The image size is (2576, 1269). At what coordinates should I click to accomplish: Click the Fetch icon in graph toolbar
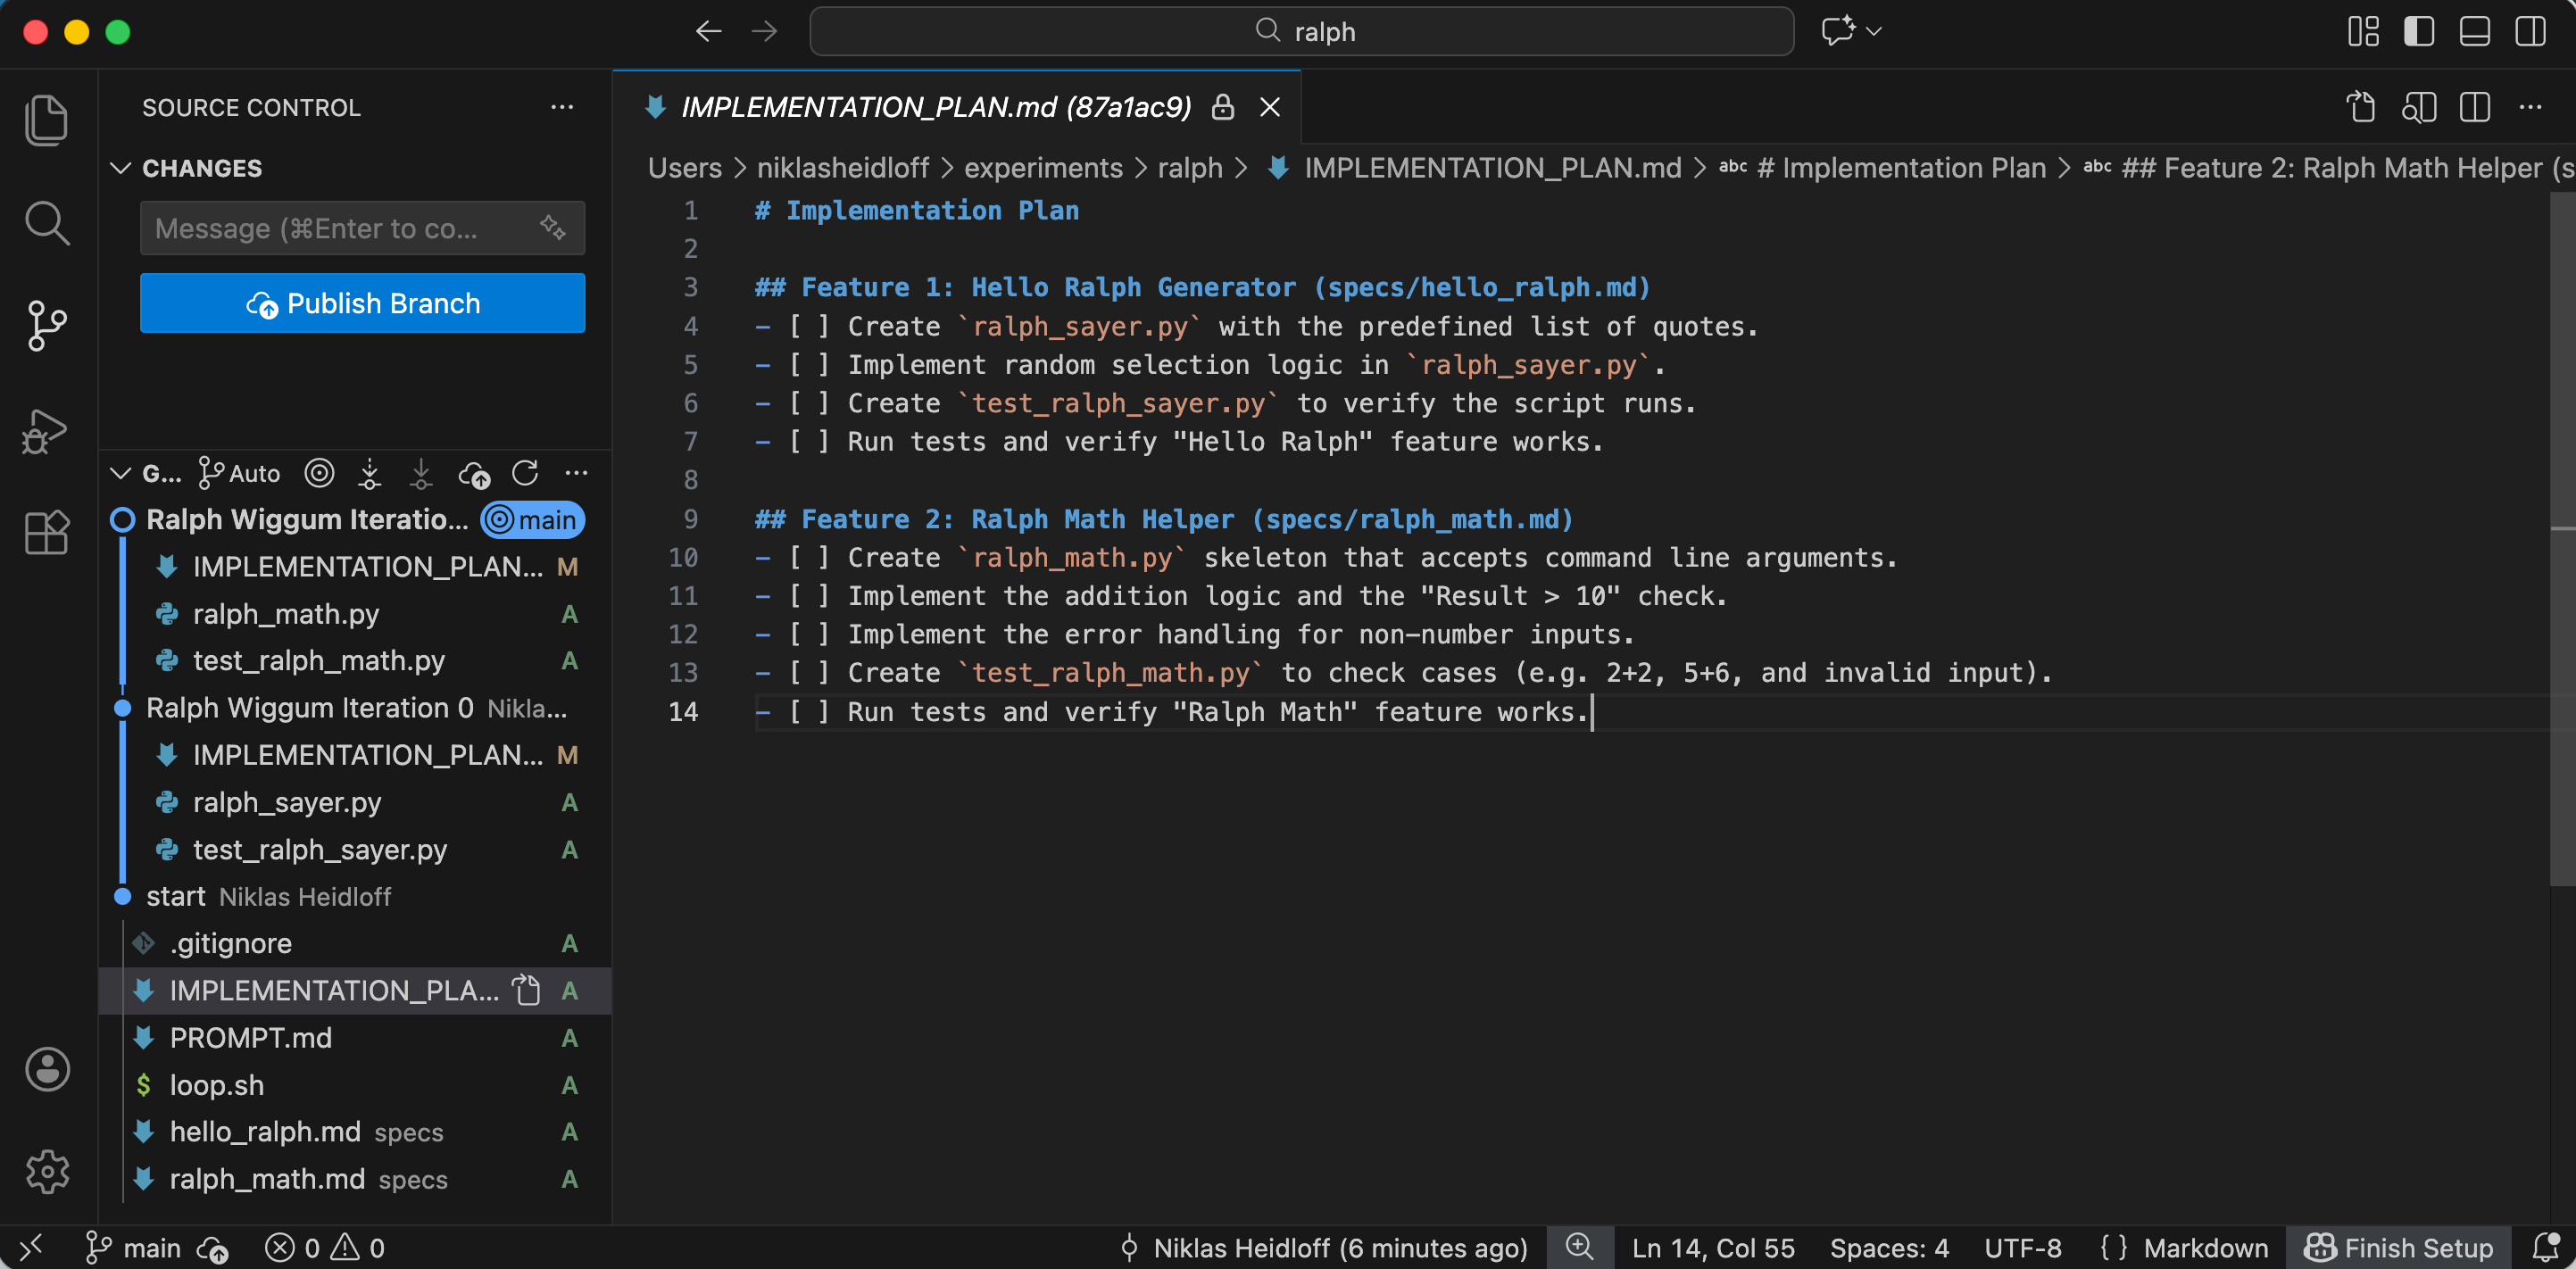[369, 473]
